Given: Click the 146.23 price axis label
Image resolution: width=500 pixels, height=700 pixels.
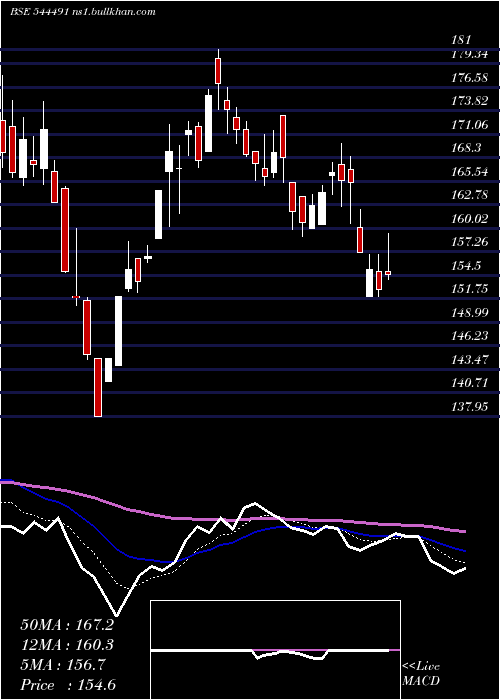Looking at the screenshot, I should 469,335.
